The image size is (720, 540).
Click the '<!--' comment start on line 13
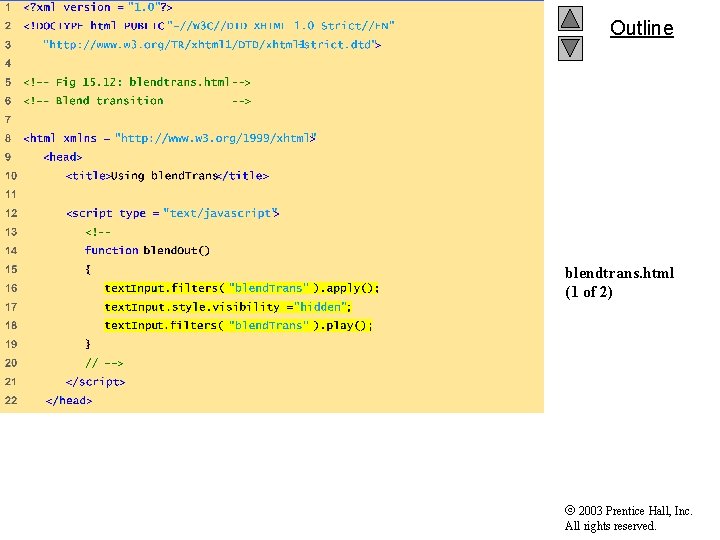tap(98, 232)
